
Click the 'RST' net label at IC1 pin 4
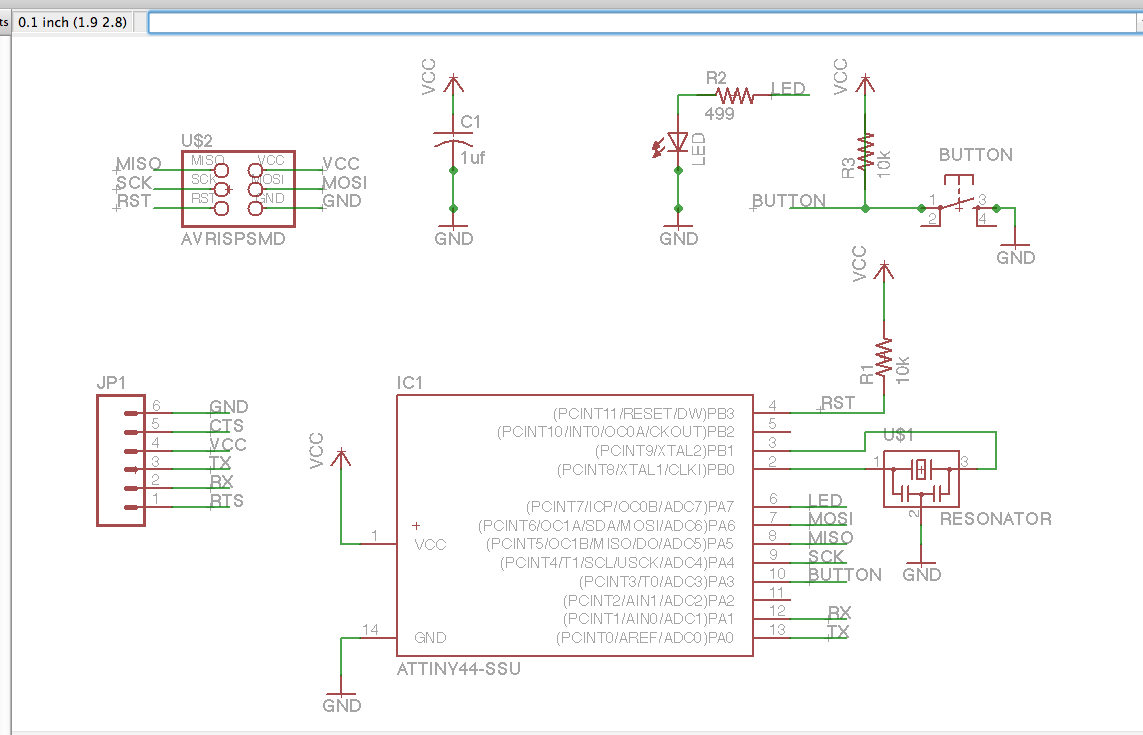(838, 402)
